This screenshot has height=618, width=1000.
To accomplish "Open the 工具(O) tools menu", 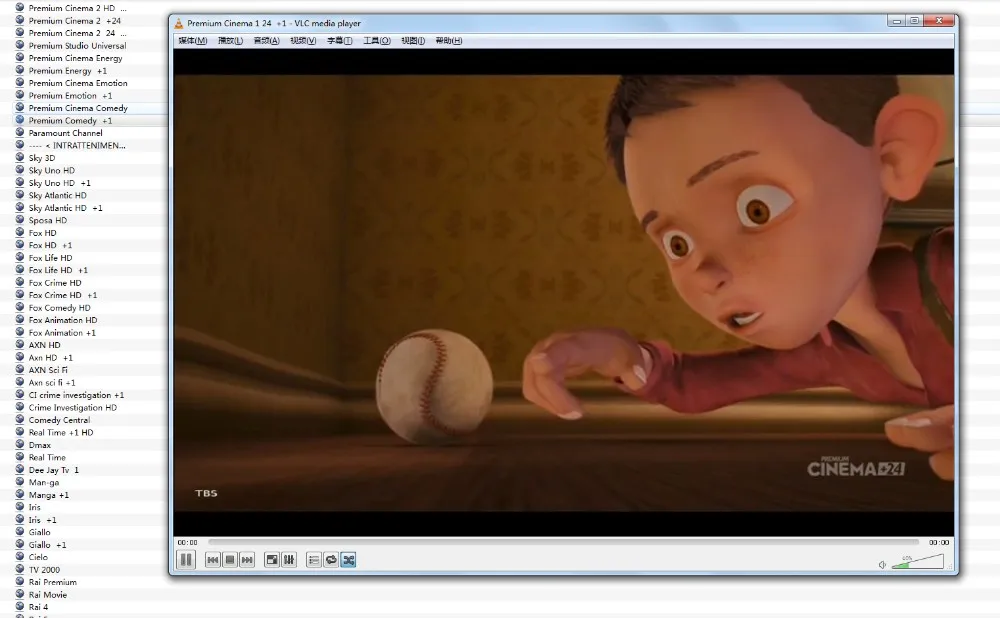I will click(376, 41).
